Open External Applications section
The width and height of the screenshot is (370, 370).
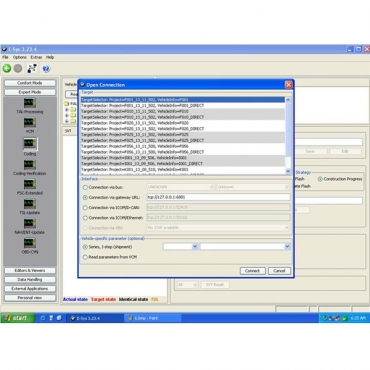click(x=30, y=289)
